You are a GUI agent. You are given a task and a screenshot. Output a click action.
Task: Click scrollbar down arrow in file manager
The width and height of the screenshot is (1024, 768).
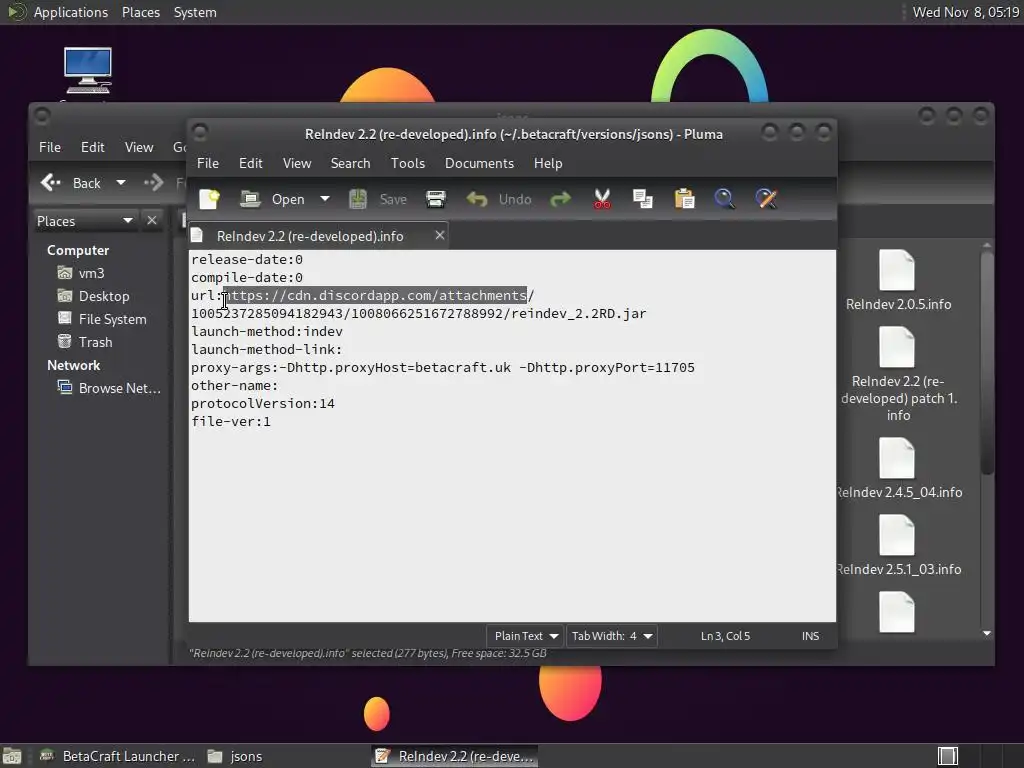coord(987,633)
